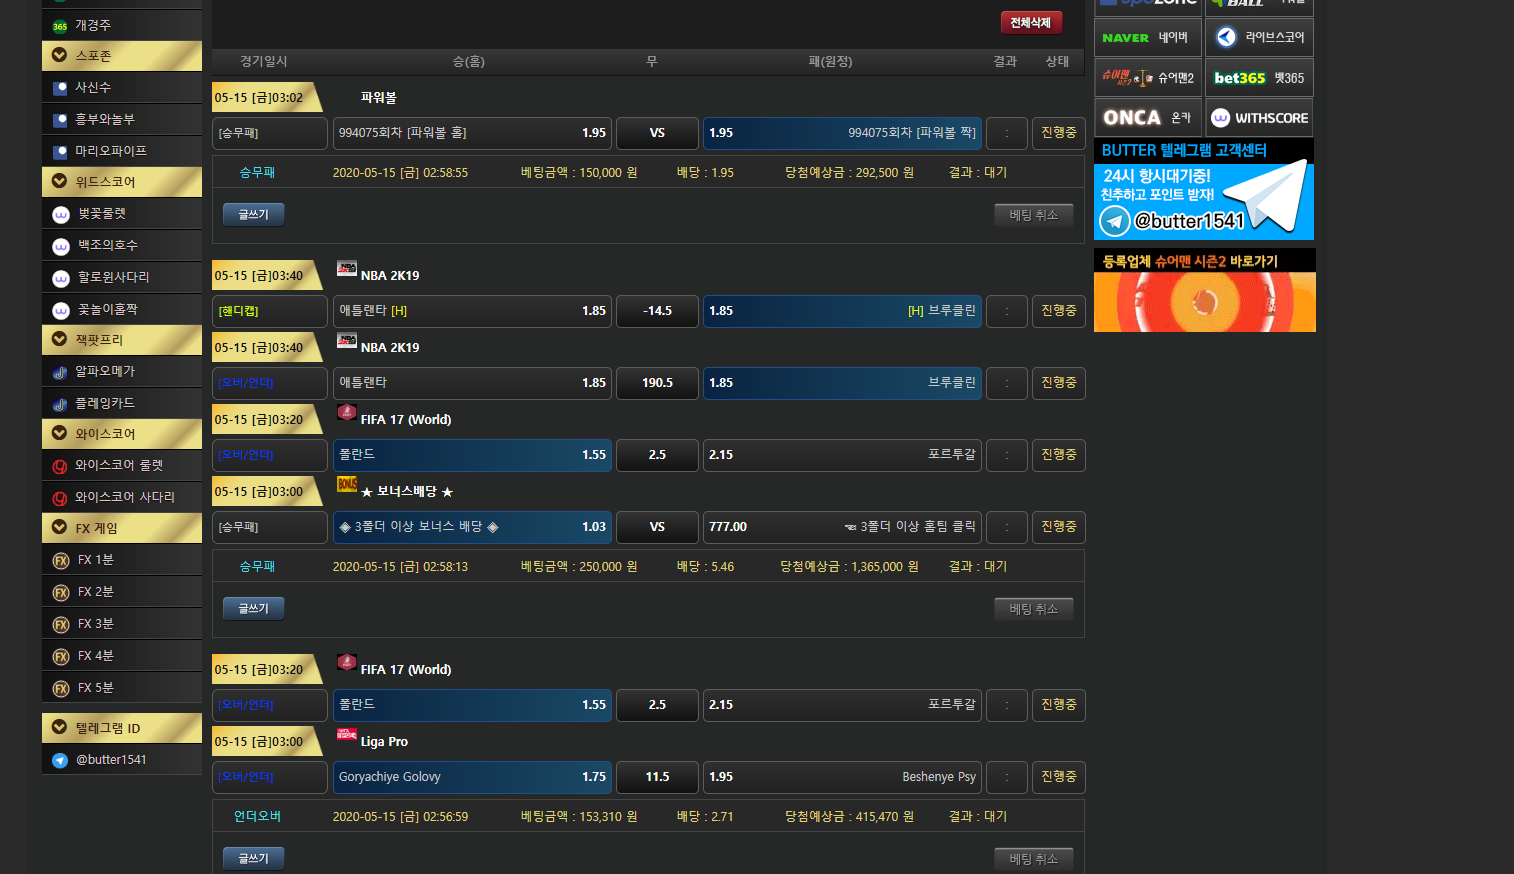
Task: Toggle the FX 게임 sidebar category
Action: [x=60, y=528]
